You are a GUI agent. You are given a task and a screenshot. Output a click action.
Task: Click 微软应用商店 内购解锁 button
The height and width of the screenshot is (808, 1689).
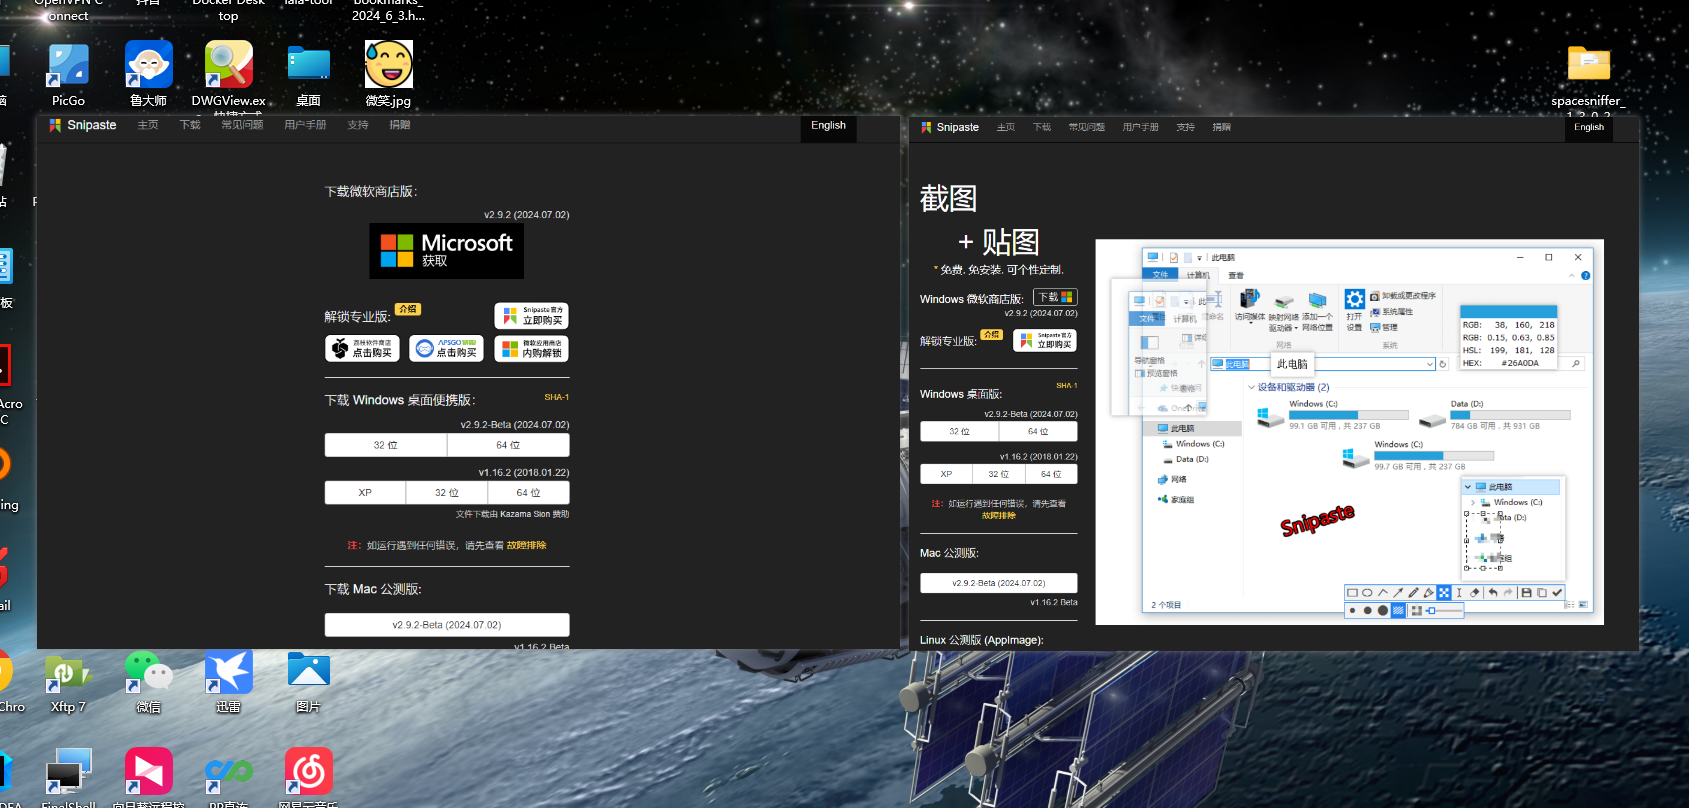click(x=531, y=348)
